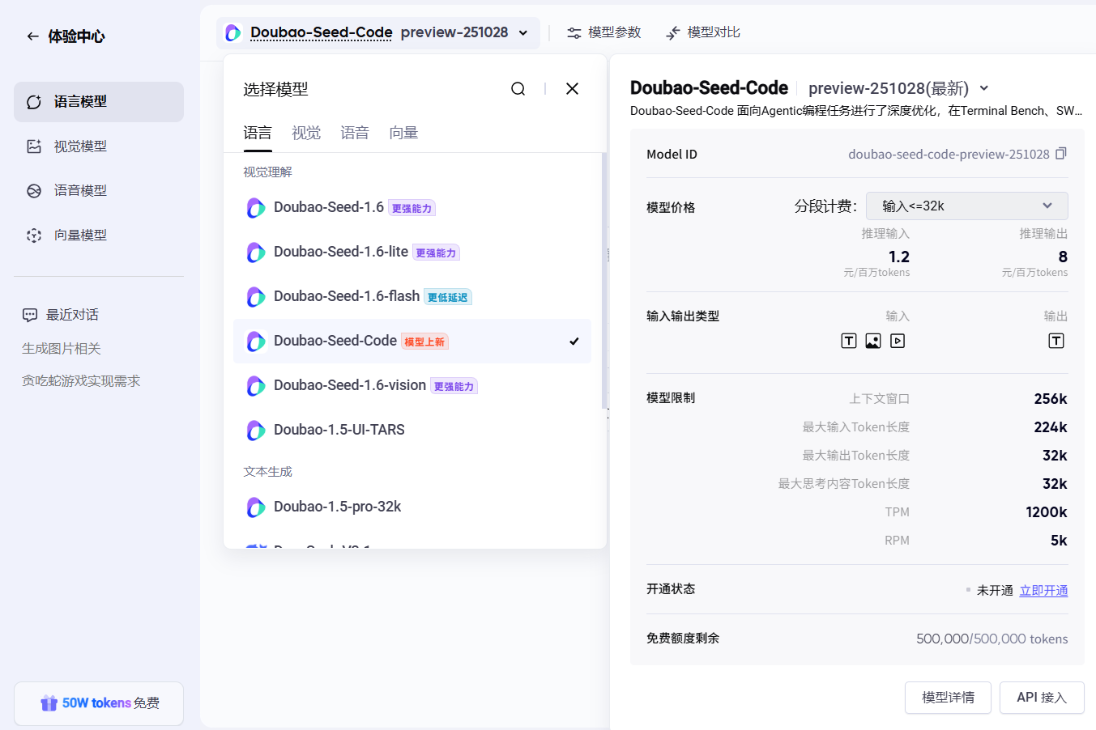Select Doubao-Seed-1.6-vision model
This screenshot has height=730, width=1096.
point(412,385)
